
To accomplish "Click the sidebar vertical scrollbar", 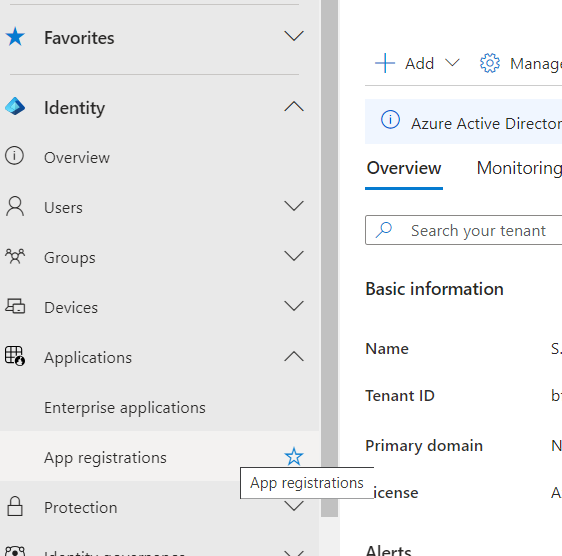I will 329,258.
